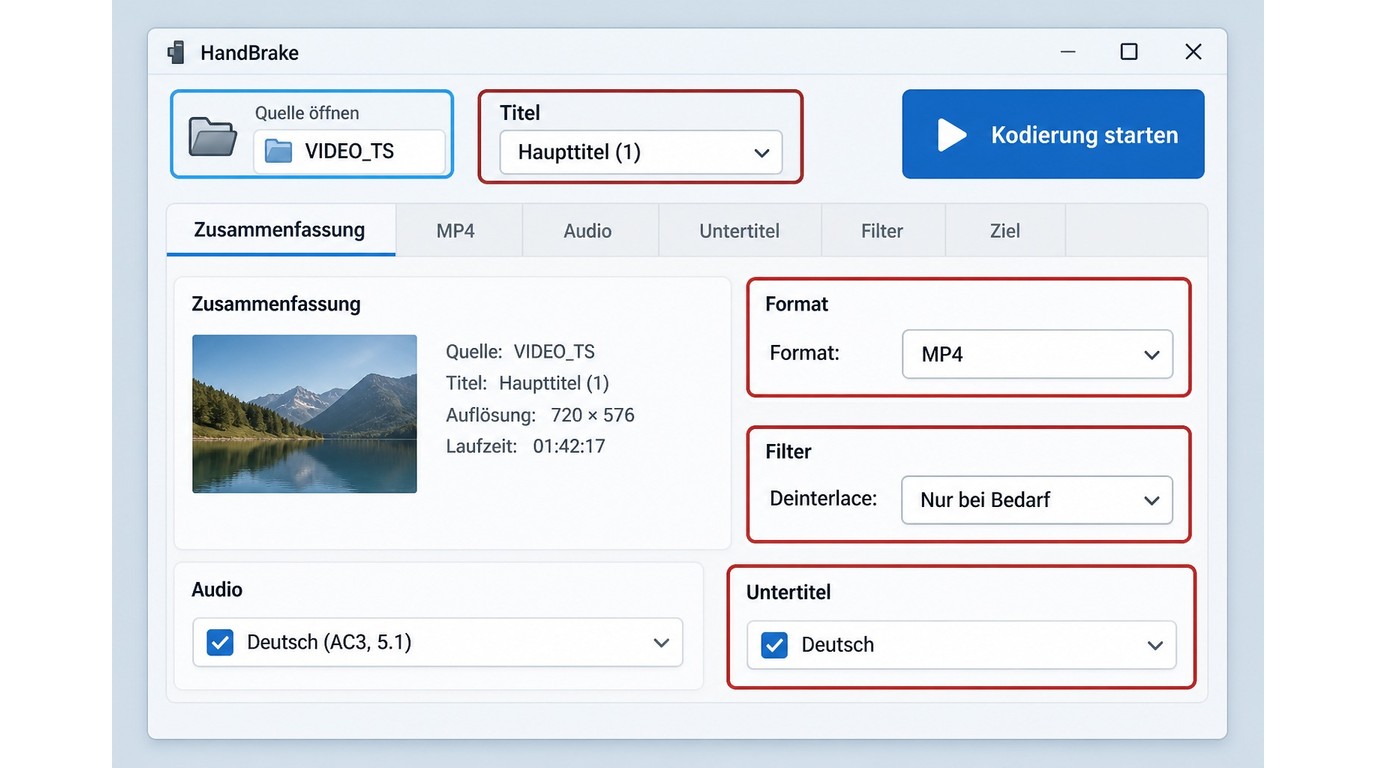Click the chevron of Deutsch (AC3, 5.1) dropdown
The image size is (1376, 768).
tap(661, 642)
